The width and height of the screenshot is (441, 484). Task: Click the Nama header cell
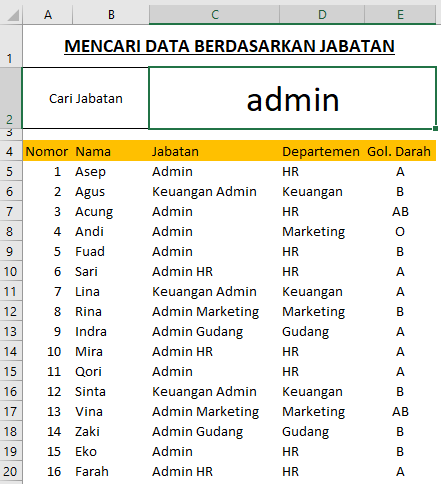tap(111, 151)
